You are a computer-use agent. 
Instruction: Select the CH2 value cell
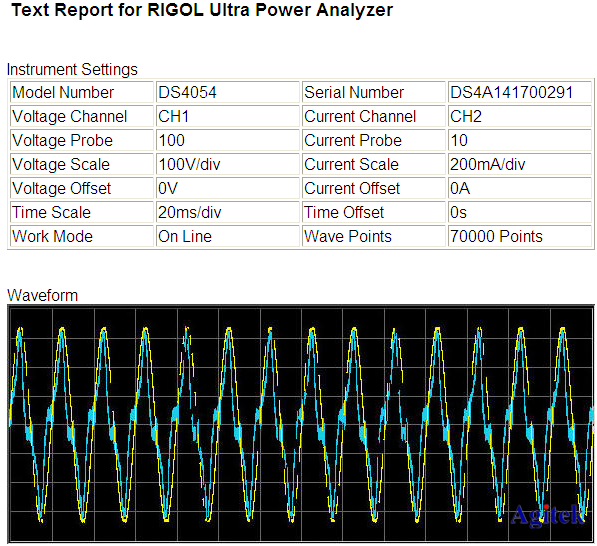(x=520, y=116)
